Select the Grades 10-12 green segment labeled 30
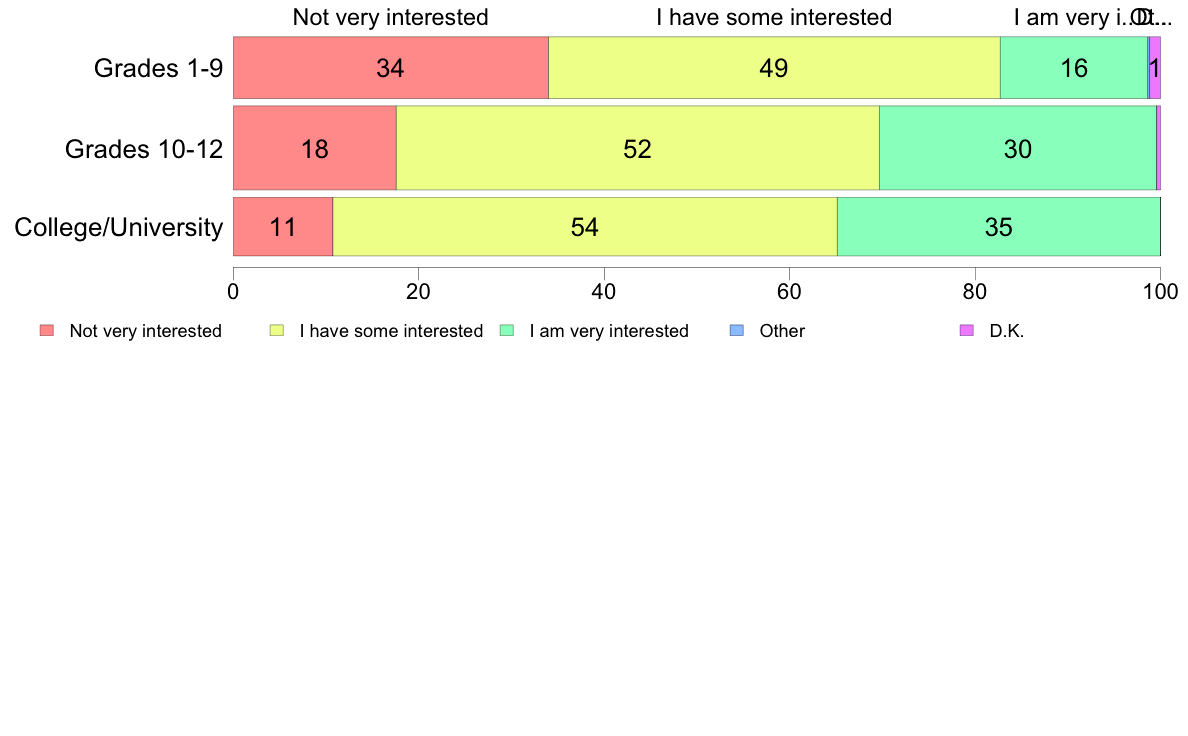Screen dimensions: 1188x736 pos(1018,148)
